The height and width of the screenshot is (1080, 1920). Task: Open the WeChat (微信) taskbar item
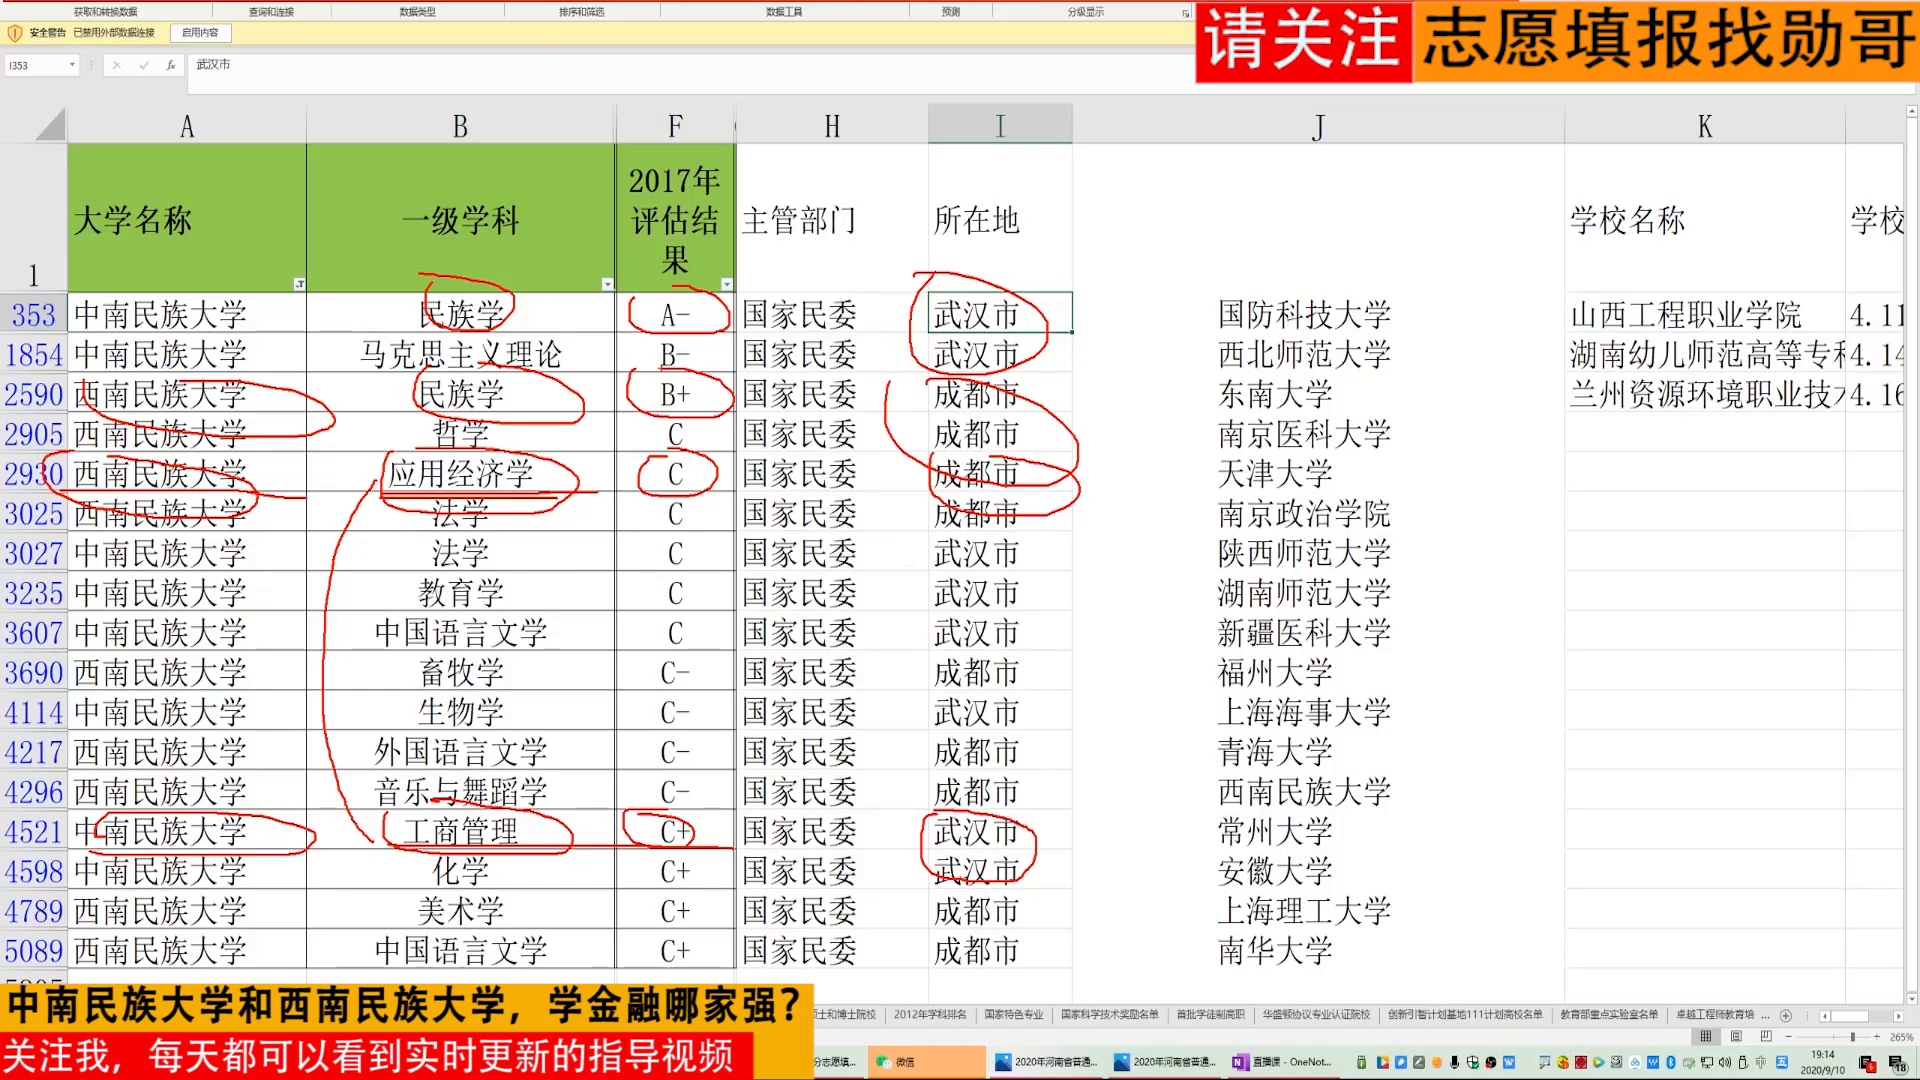[926, 1062]
